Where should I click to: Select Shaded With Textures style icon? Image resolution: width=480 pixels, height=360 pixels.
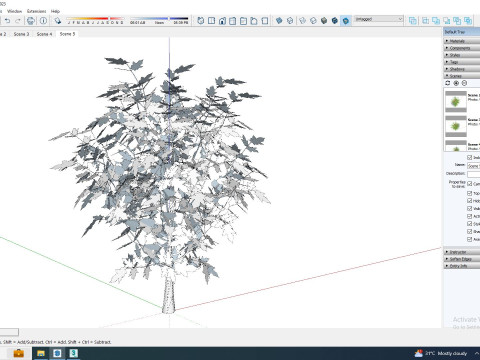pos(335,21)
